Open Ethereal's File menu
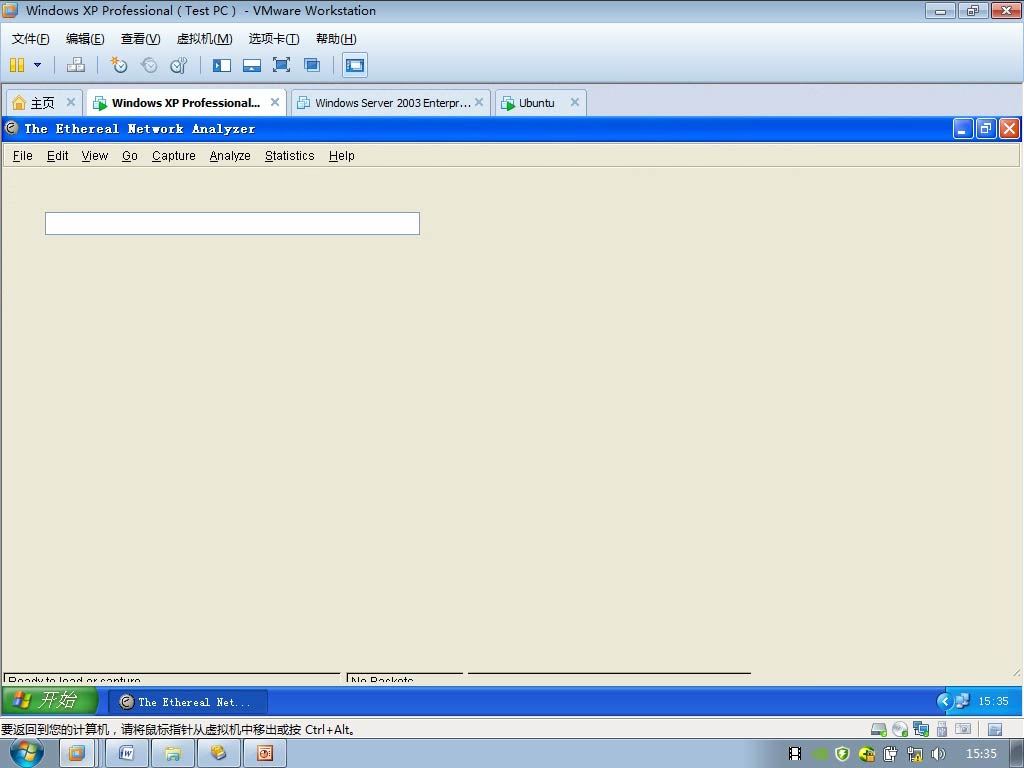 (22, 155)
